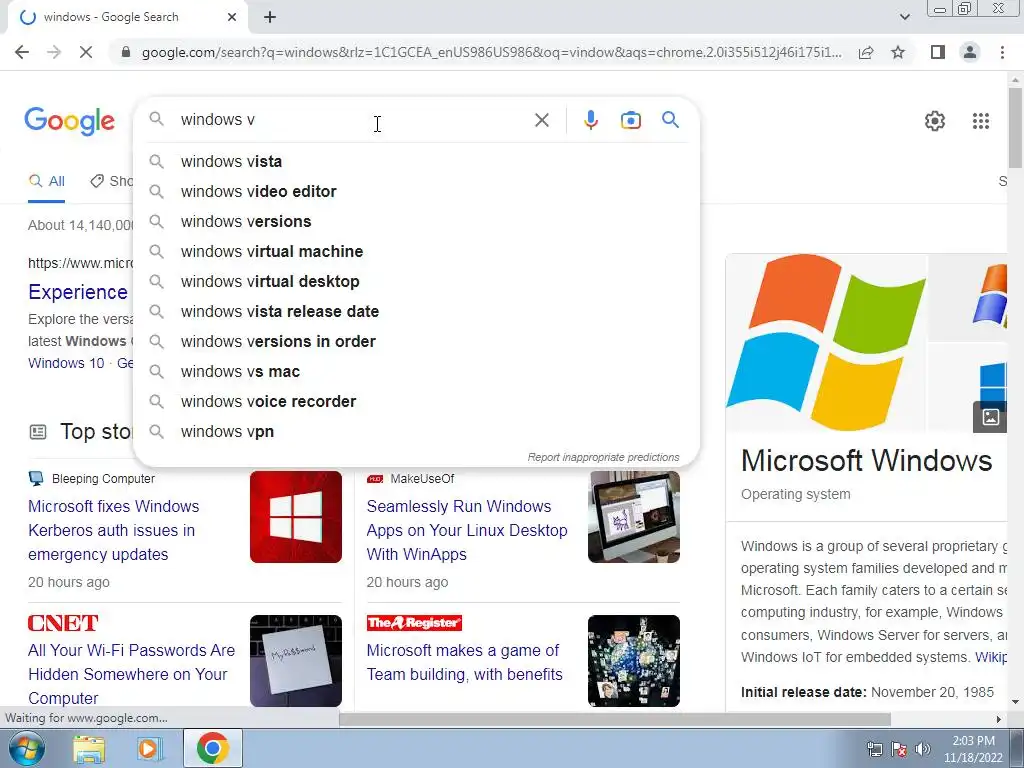Select suggestion windows vista release date

[x=416, y=312]
